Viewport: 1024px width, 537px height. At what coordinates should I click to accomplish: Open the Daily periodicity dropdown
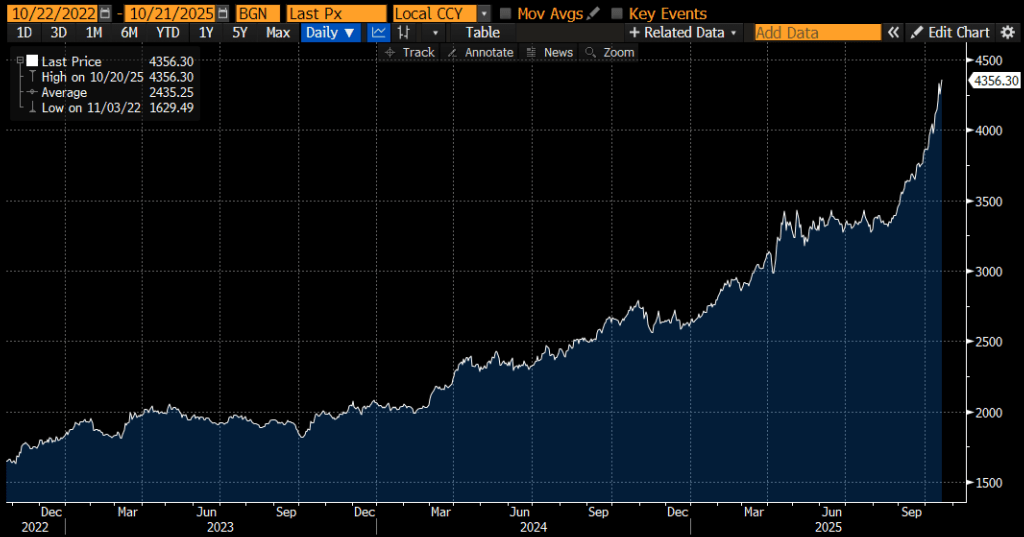[331, 33]
